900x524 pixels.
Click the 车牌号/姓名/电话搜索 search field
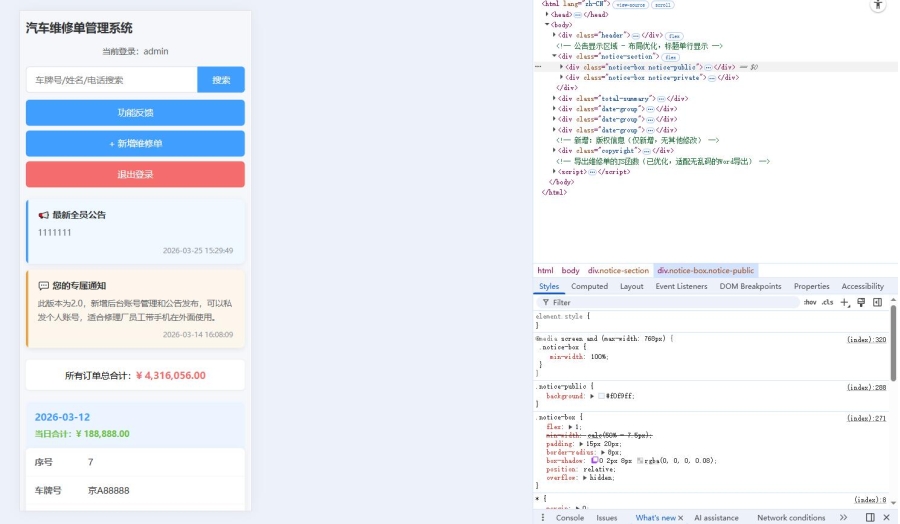pos(111,80)
